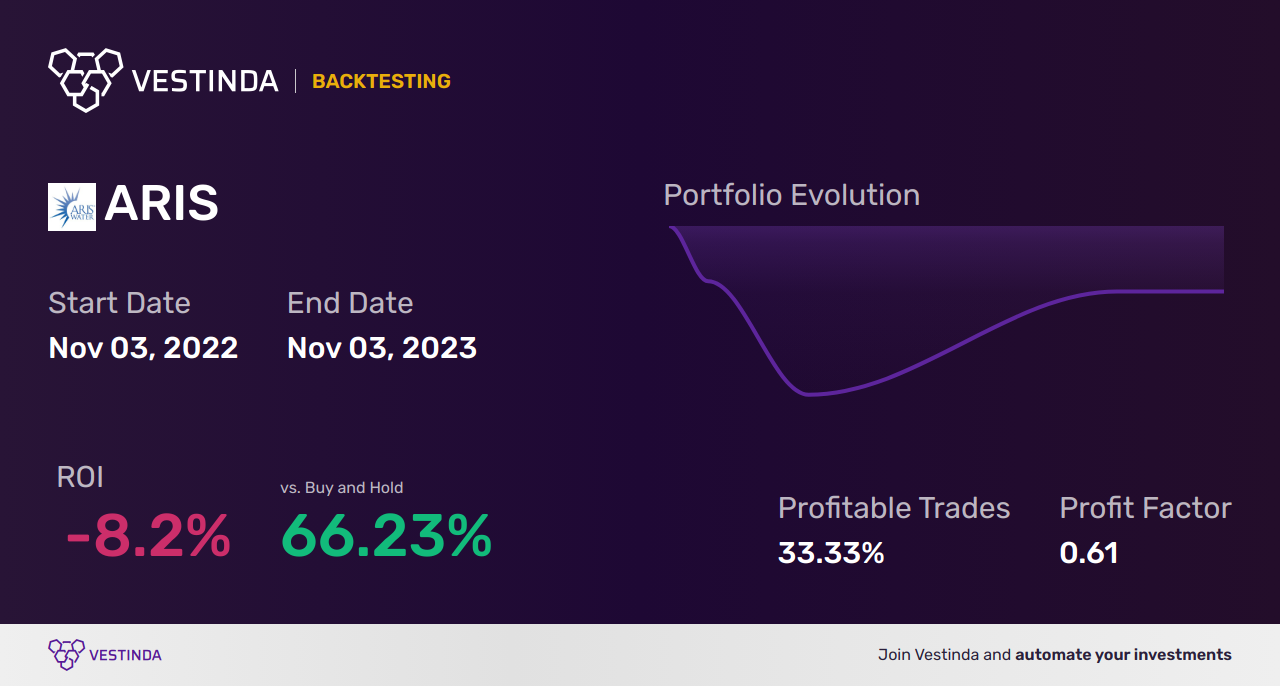
Task: Click the Start Date label
Action: 119,303
